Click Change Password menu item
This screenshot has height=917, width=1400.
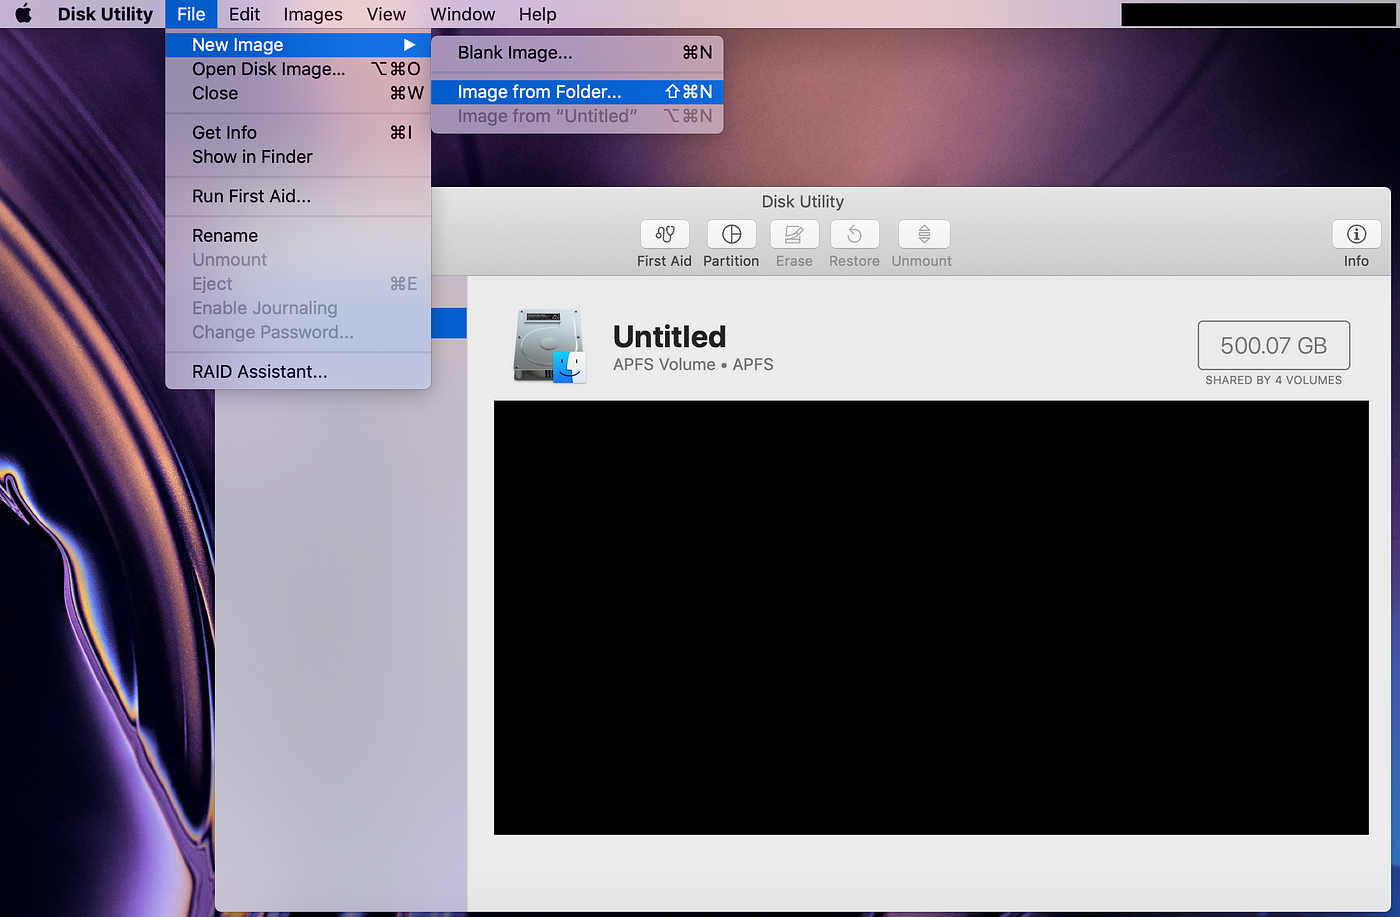coord(298,332)
